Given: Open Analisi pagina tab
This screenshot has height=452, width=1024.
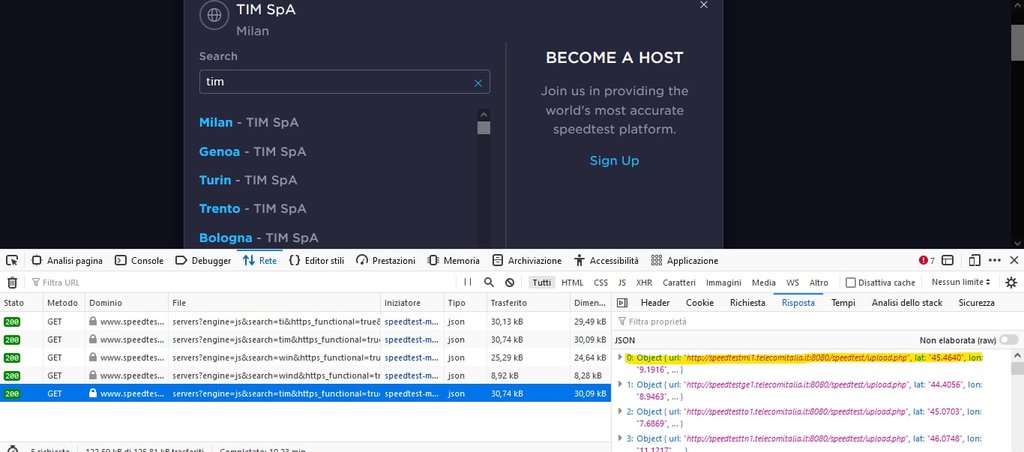Looking at the screenshot, I should tap(67, 261).
